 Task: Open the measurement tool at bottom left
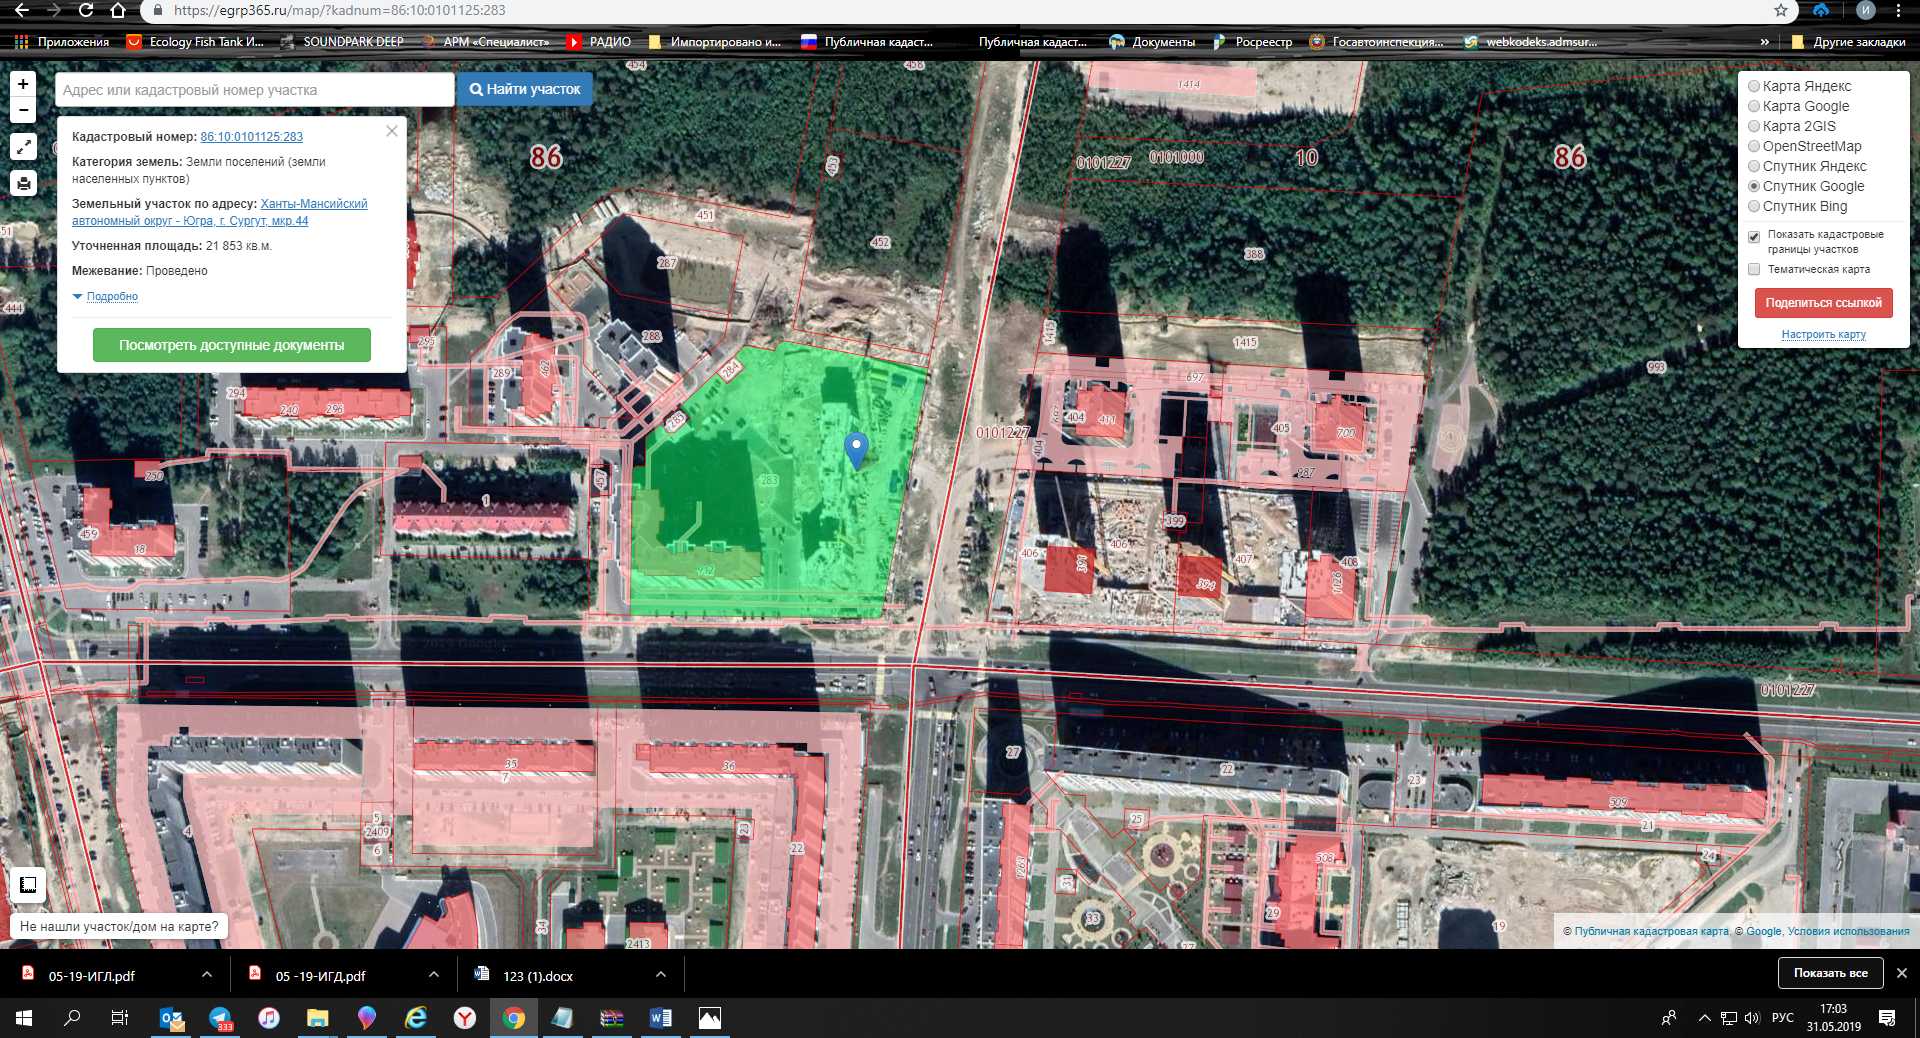(x=28, y=884)
